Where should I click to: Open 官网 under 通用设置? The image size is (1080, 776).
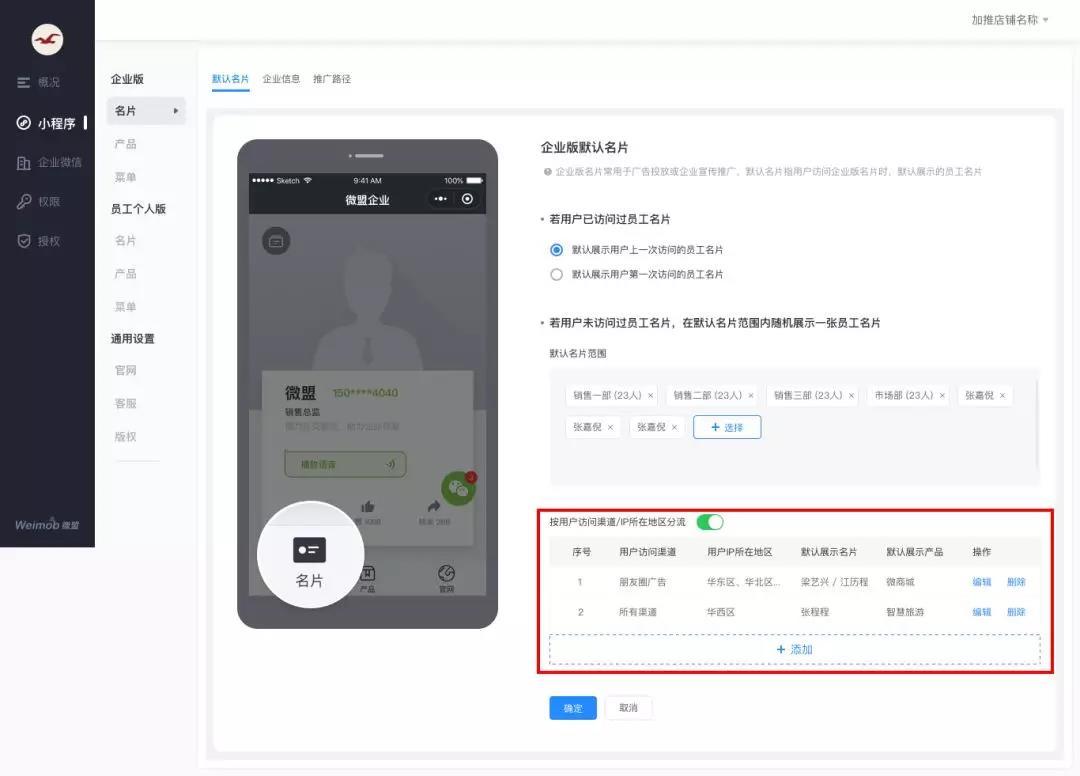pyautogui.click(x=125, y=370)
